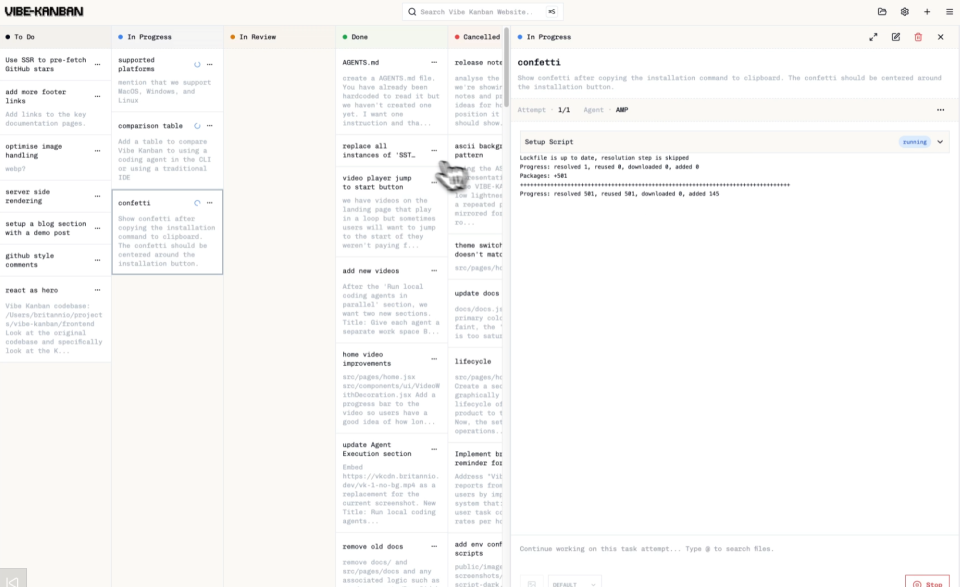Create a new task with the plus icon

pos(927,12)
